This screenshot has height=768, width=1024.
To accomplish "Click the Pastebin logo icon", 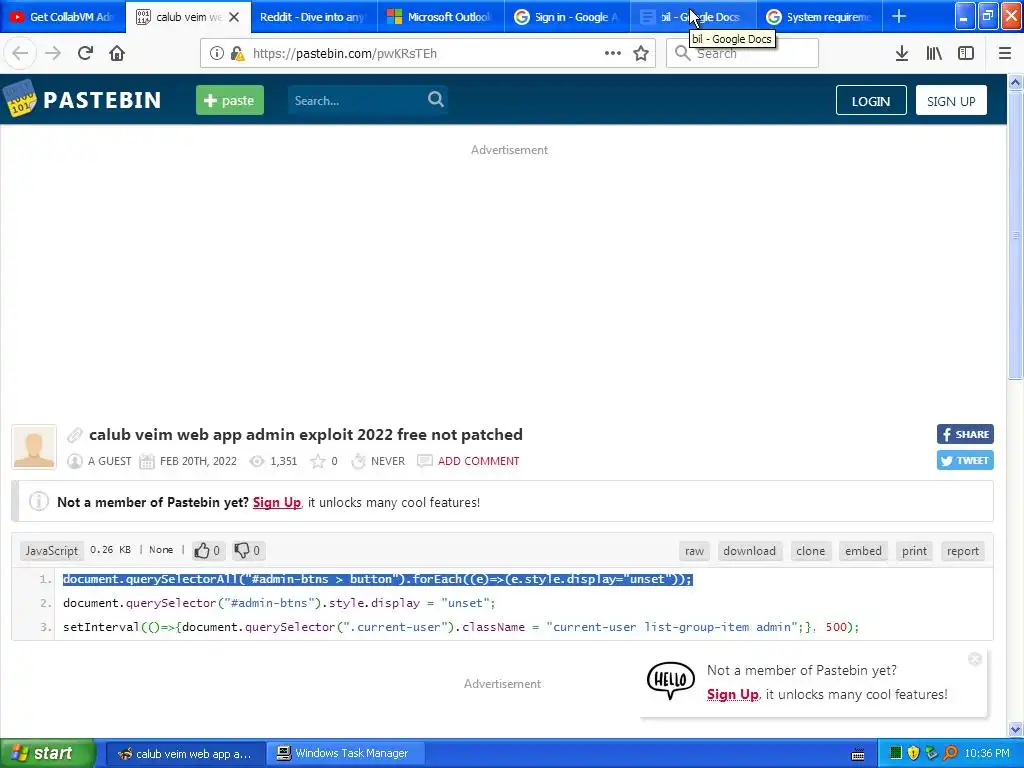I will click(19, 99).
